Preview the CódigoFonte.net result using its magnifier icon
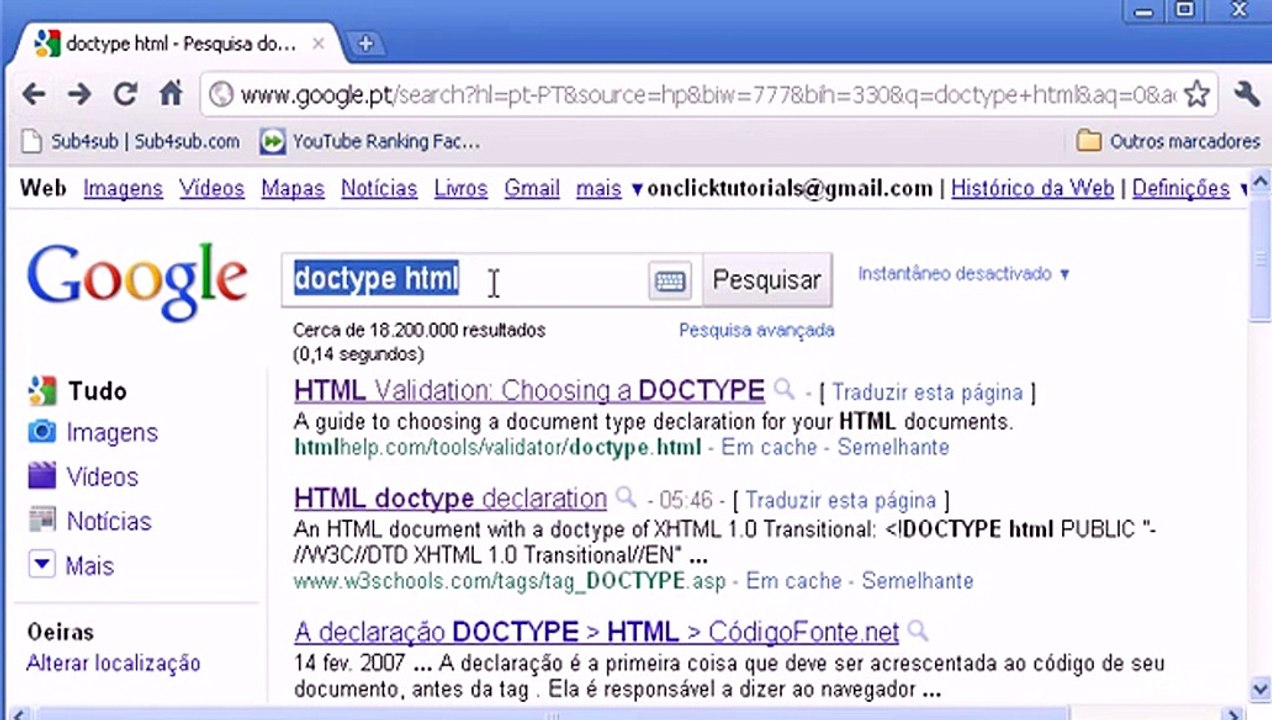Image resolution: width=1272 pixels, height=720 pixels. [x=918, y=631]
